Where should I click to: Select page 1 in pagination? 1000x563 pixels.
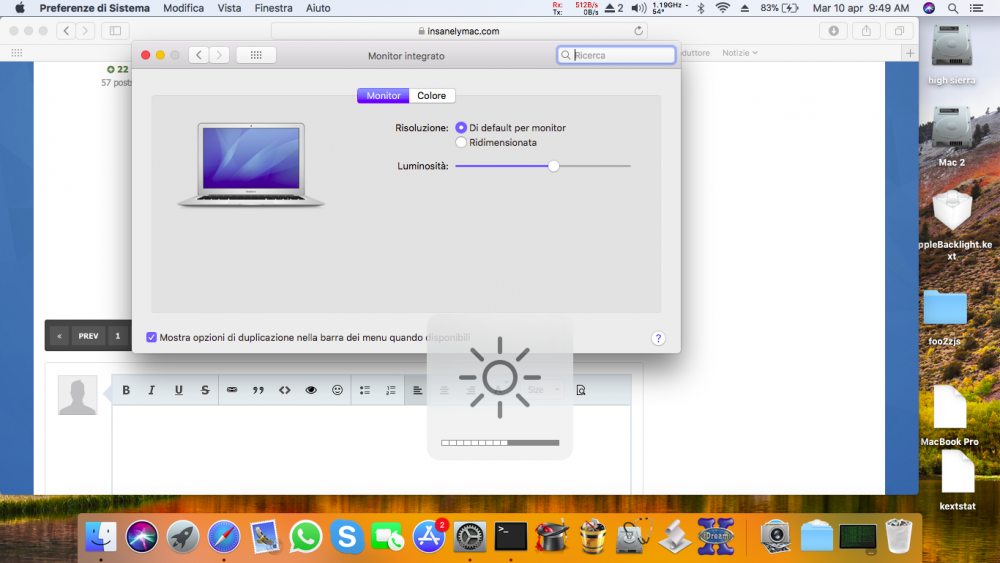click(117, 336)
